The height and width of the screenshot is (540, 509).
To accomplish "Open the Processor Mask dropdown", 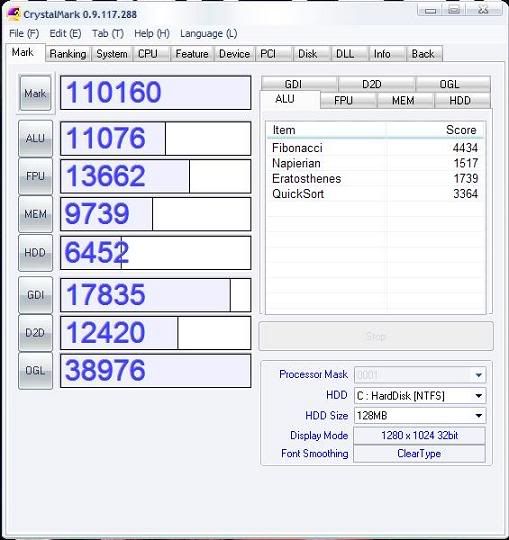I will [420, 375].
